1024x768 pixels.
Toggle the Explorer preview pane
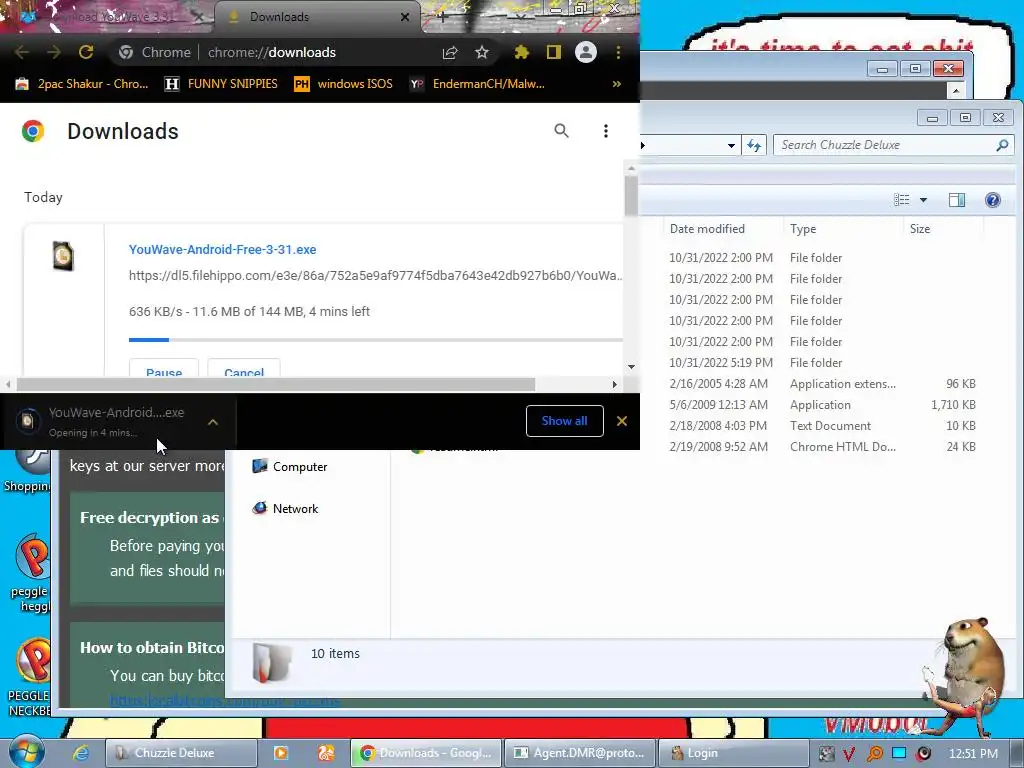pos(957,200)
